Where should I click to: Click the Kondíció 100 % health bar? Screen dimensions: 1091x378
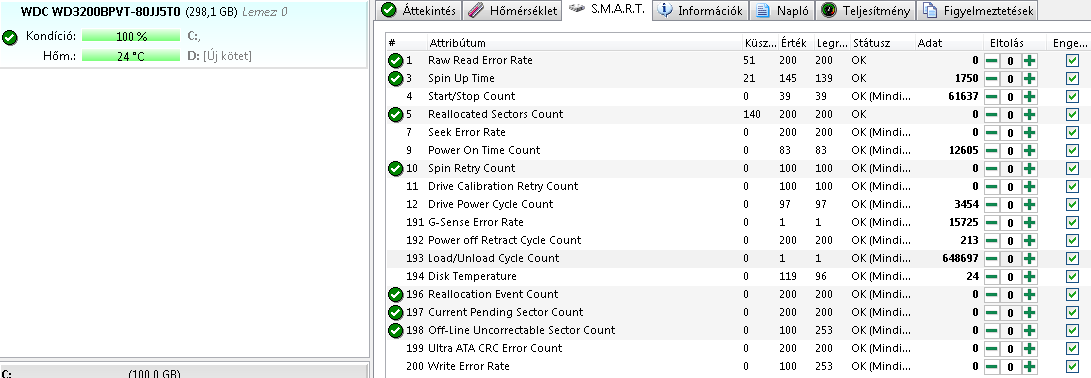pyautogui.click(x=132, y=36)
